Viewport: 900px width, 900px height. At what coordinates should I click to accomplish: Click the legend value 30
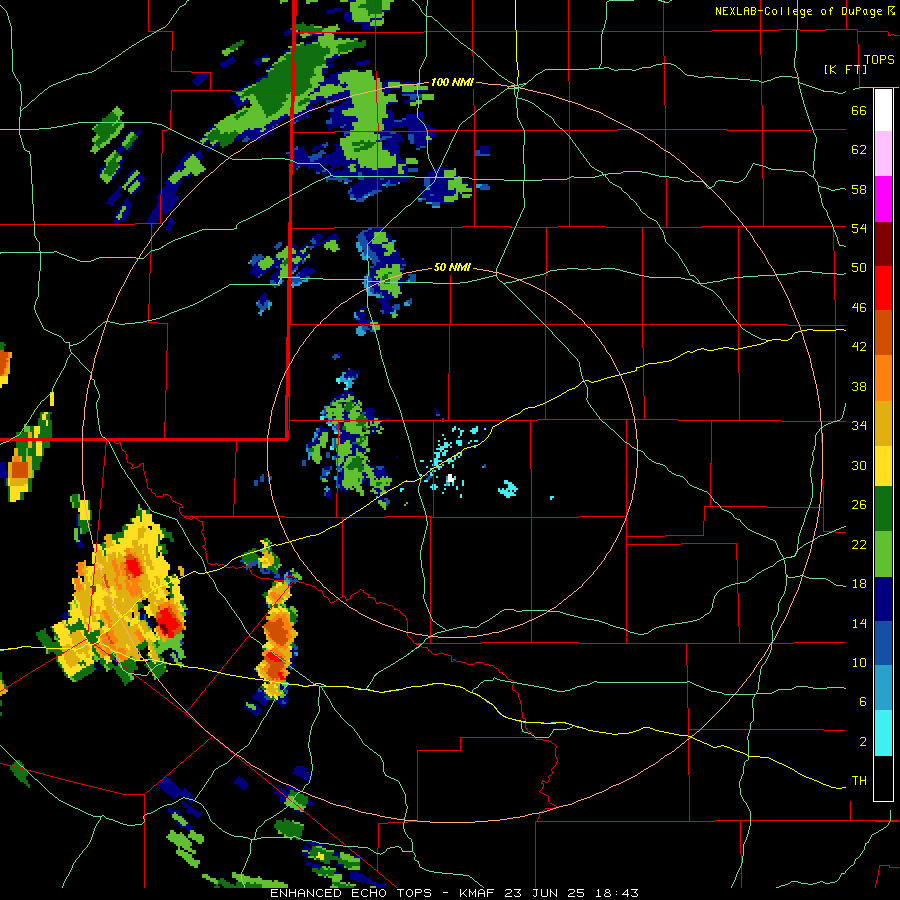(x=859, y=465)
